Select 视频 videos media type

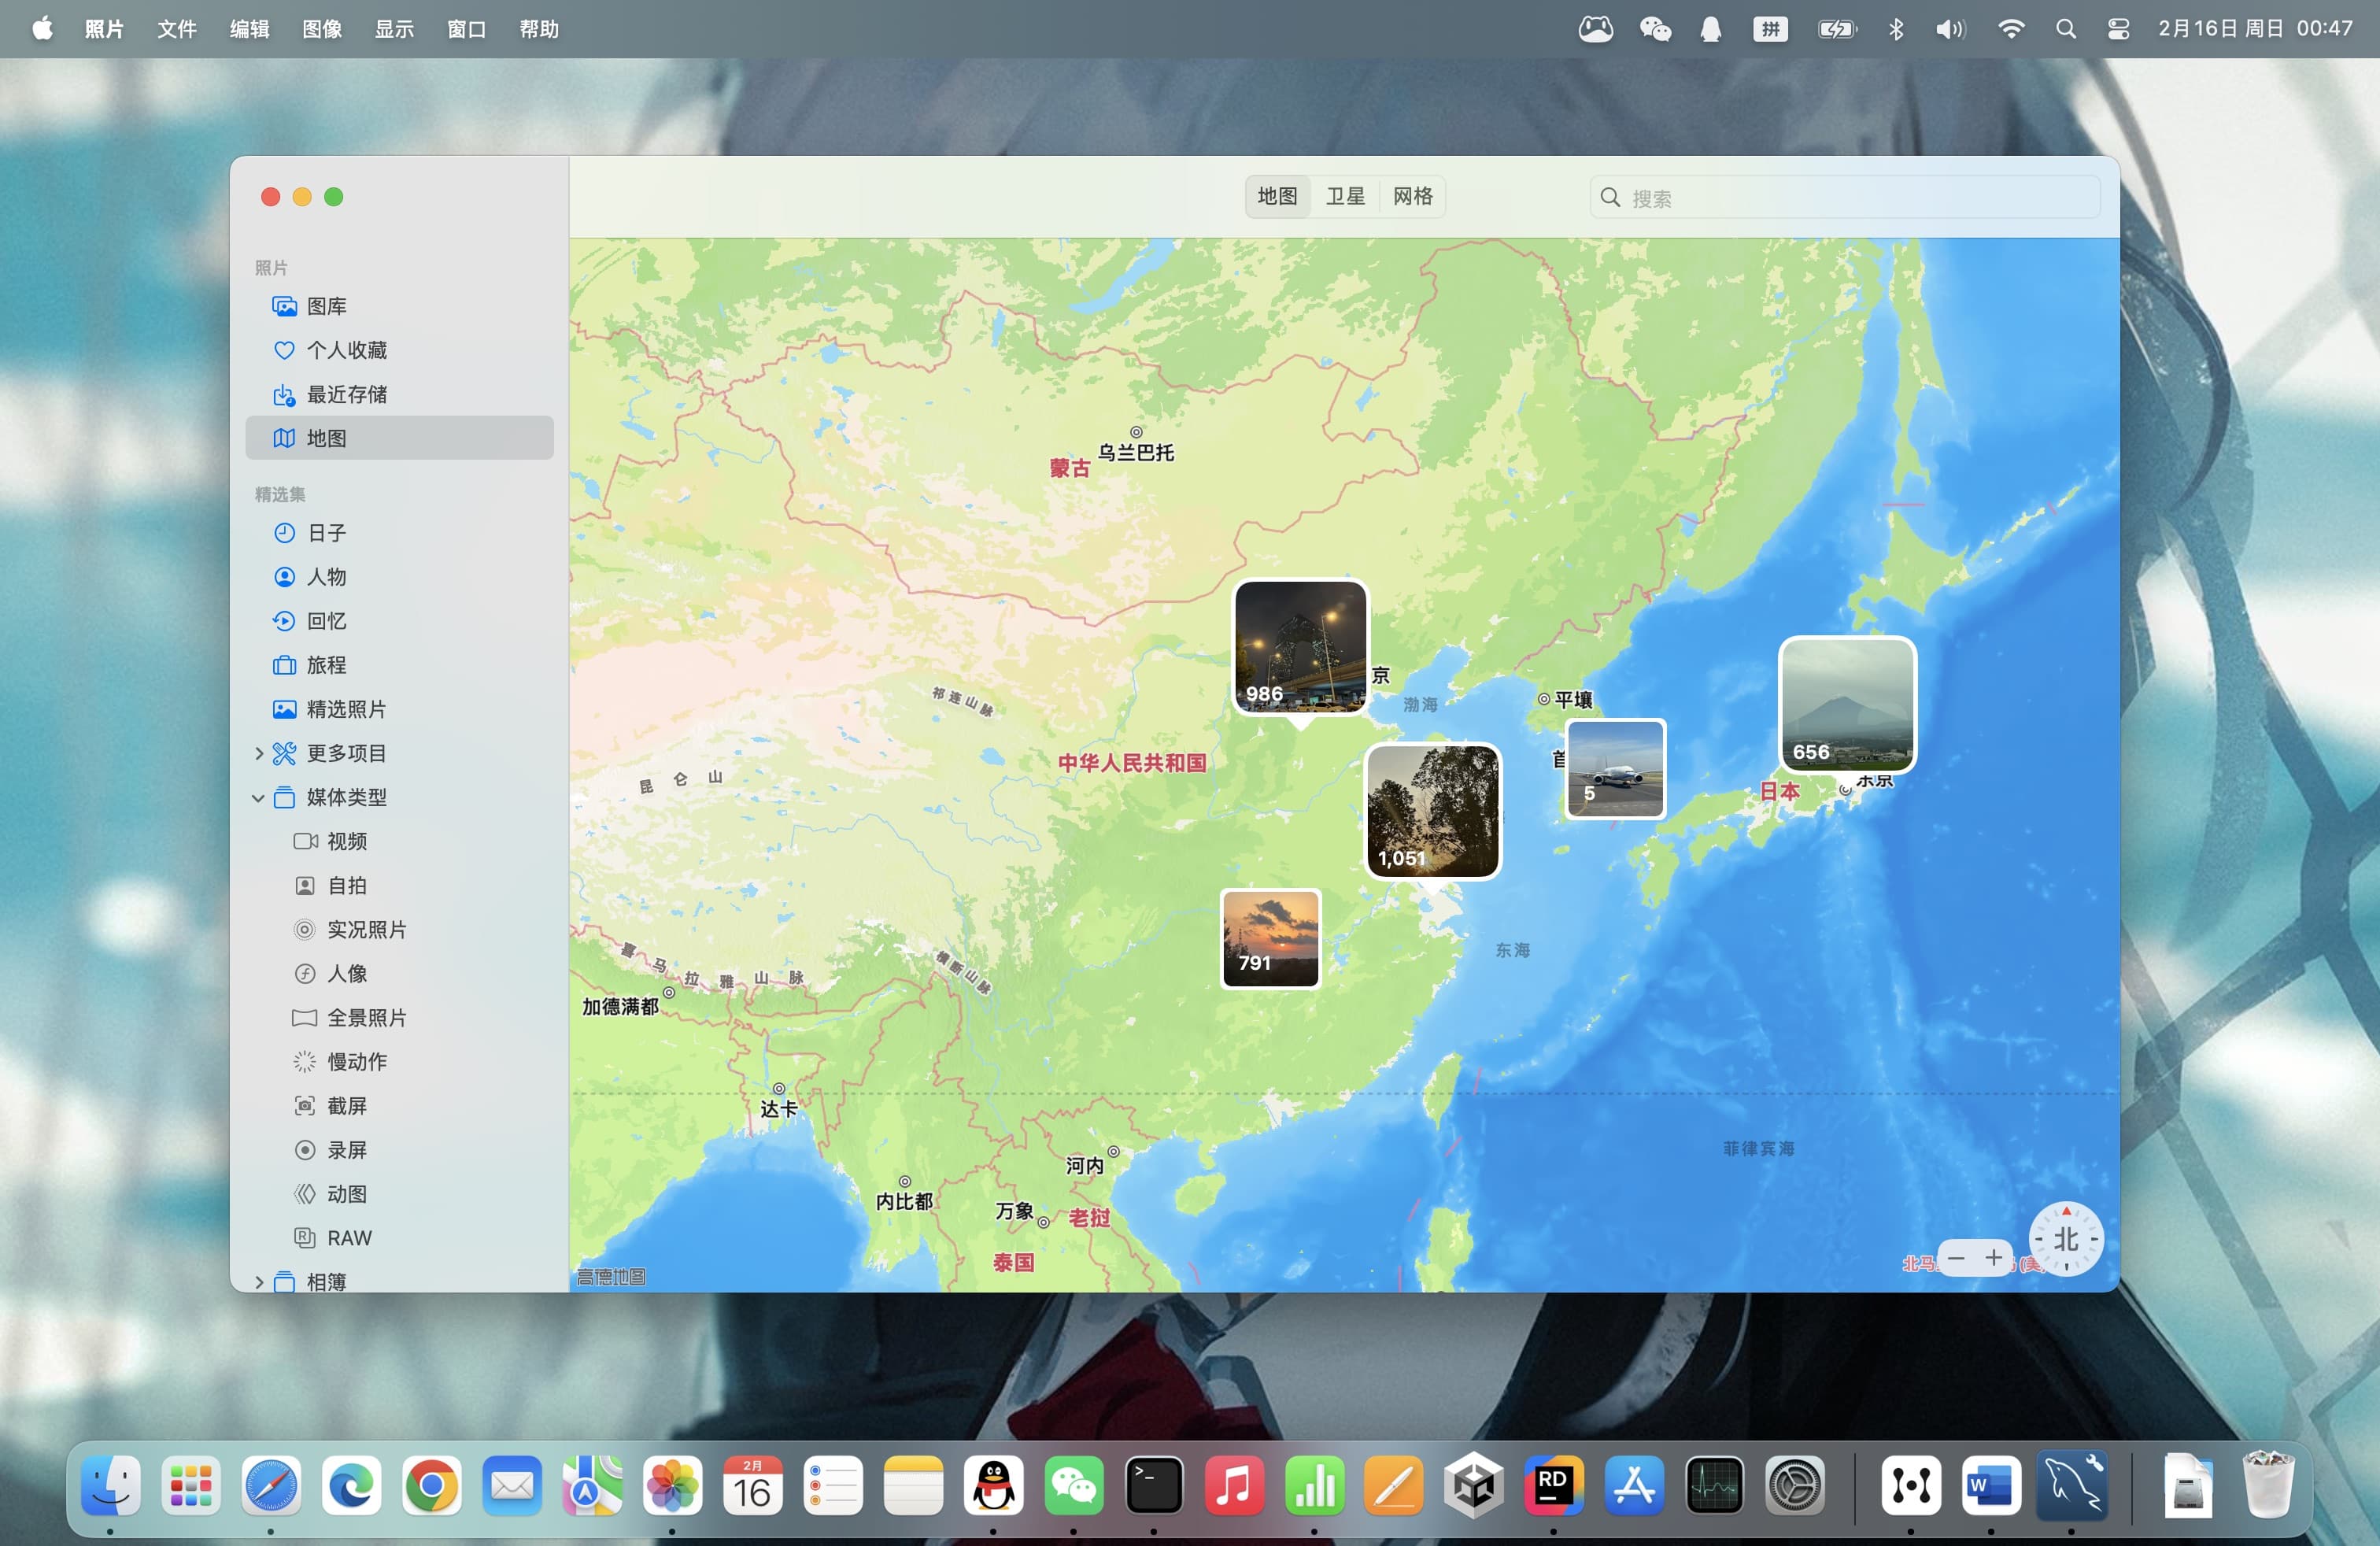click(x=346, y=841)
